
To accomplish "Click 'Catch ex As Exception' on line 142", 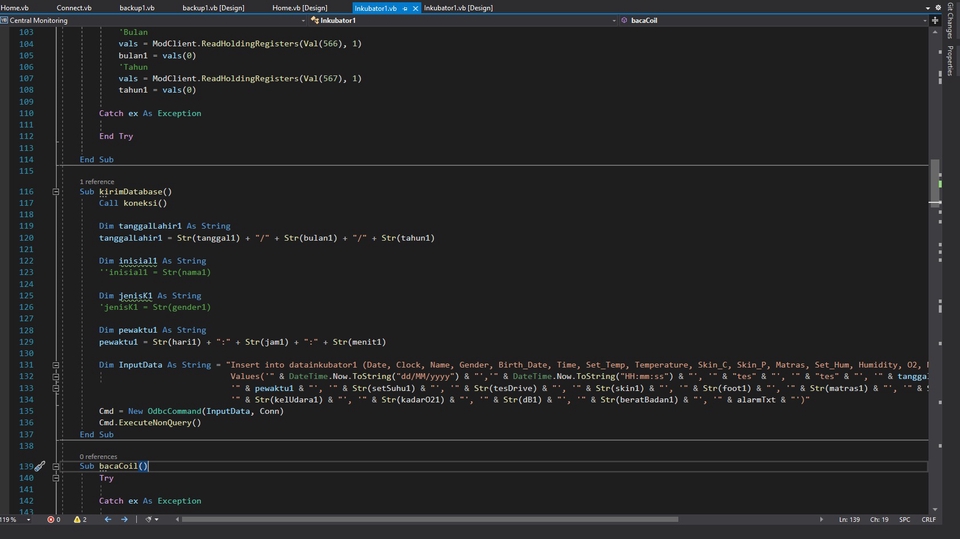I will 150,501.
